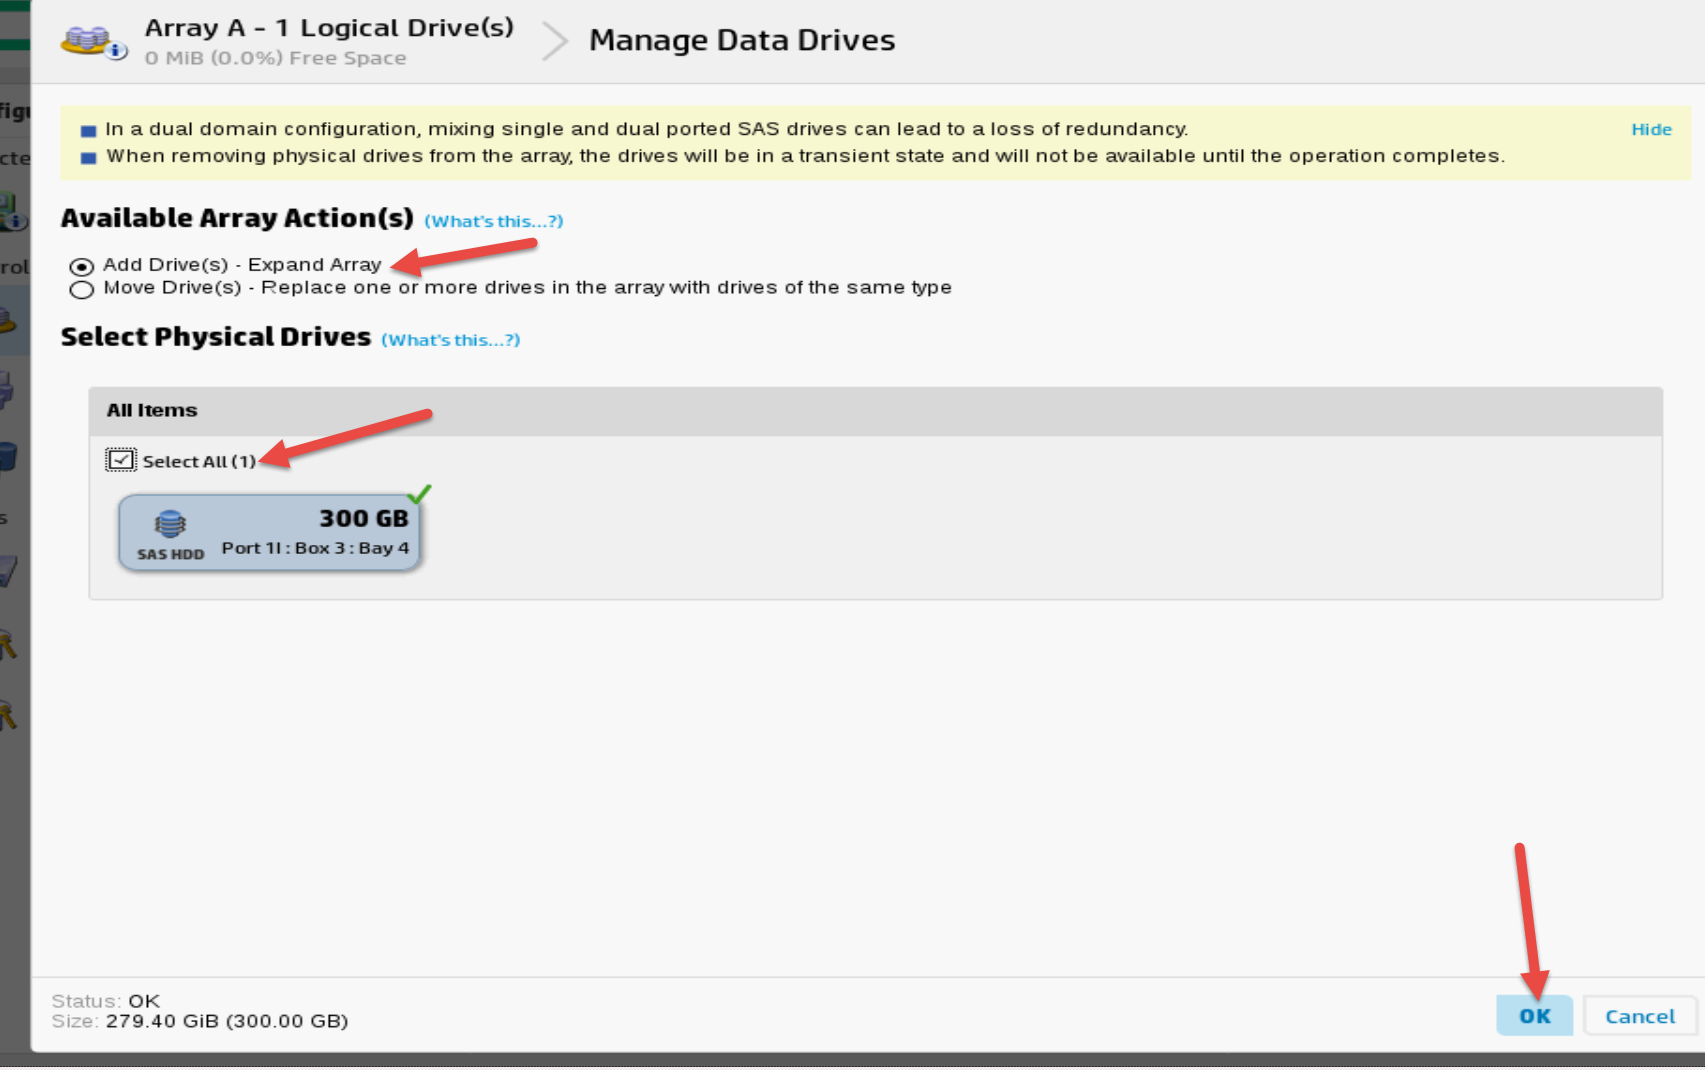Navigate via the Array A breadcrumb header
Image resolution: width=1705 pixels, height=1070 pixels.
pyautogui.click(x=328, y=27)
